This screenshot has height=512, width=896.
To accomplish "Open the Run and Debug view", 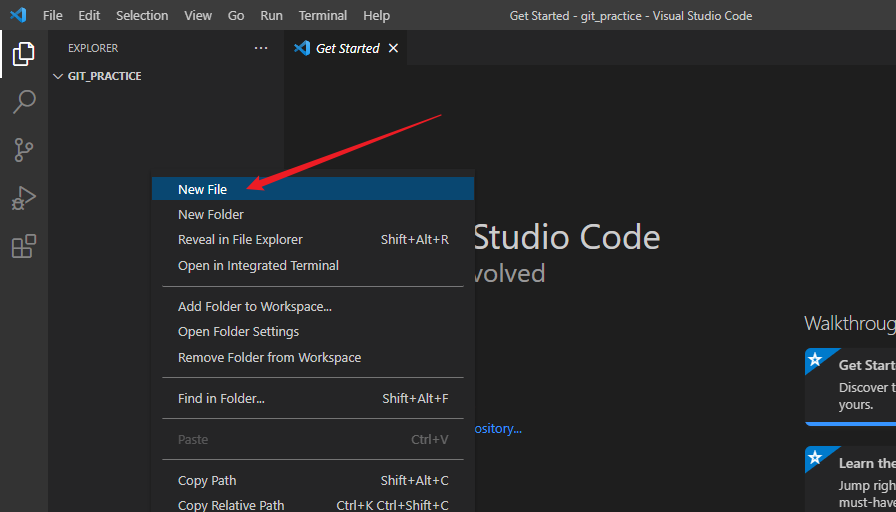I will (x=23, y=198).
